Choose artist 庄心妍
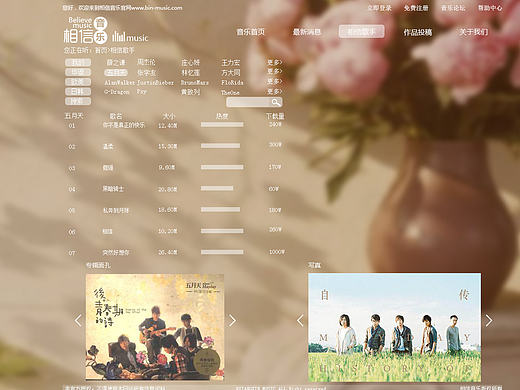Screen dimensions: 520x390 point(190,62)
